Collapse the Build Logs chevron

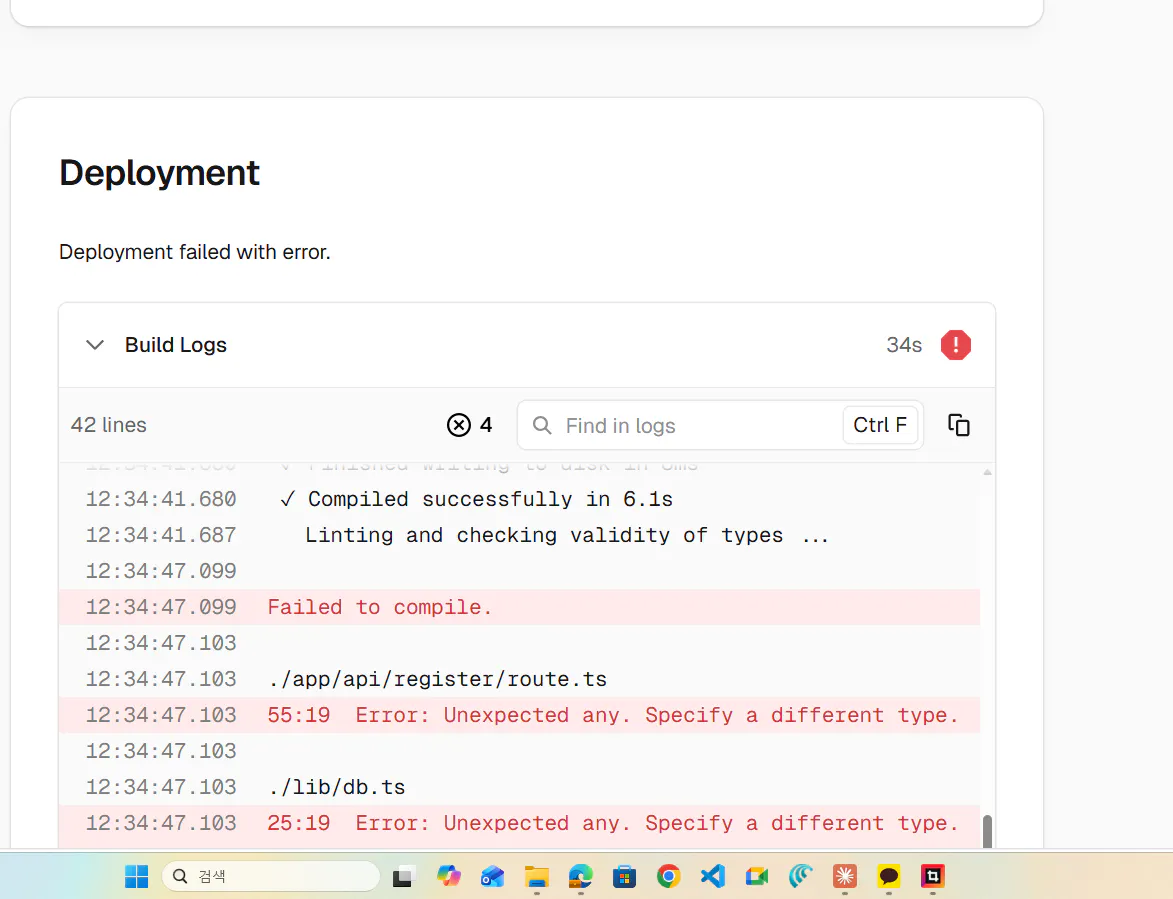tap(95, 345)
